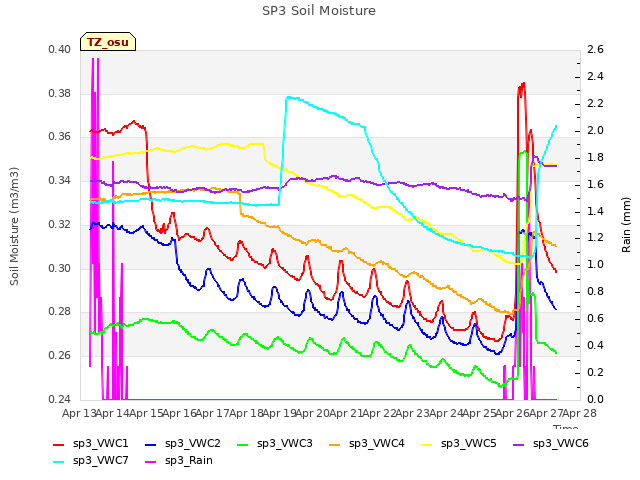Click the 2.6 right axis tick label
Screen dimensions: 640x480
[596, 50]
